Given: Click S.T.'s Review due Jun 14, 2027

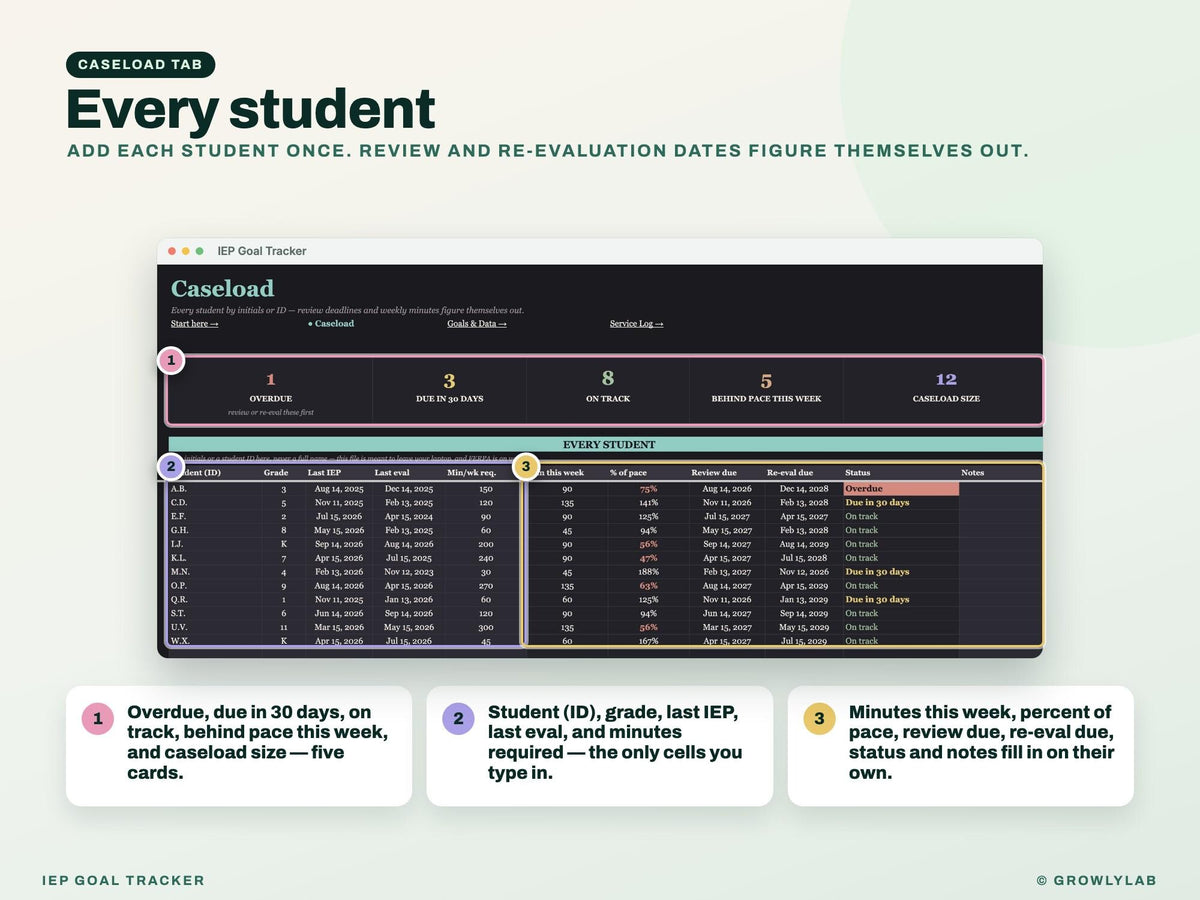Looking at the screenshot, I should click(x=727, y=614).
